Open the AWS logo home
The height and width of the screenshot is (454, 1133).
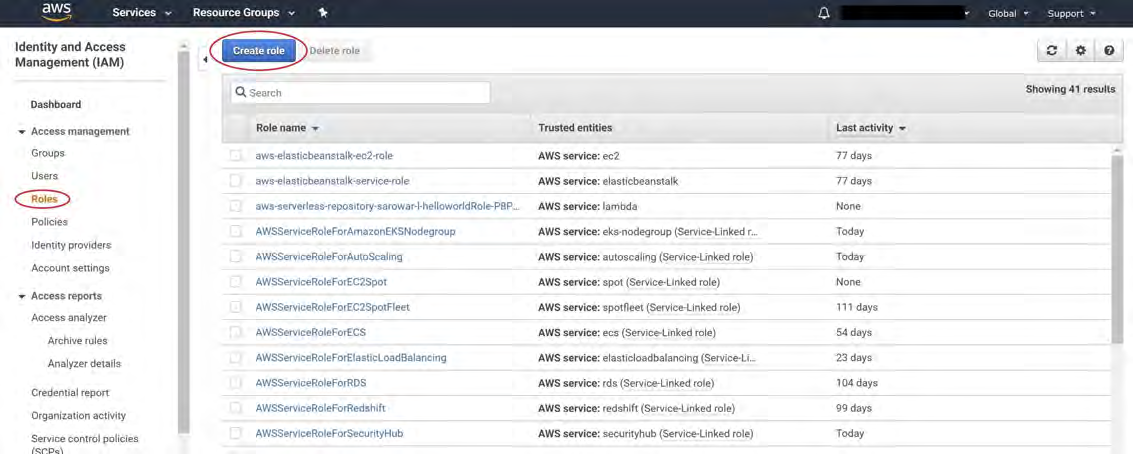point(56,12)
